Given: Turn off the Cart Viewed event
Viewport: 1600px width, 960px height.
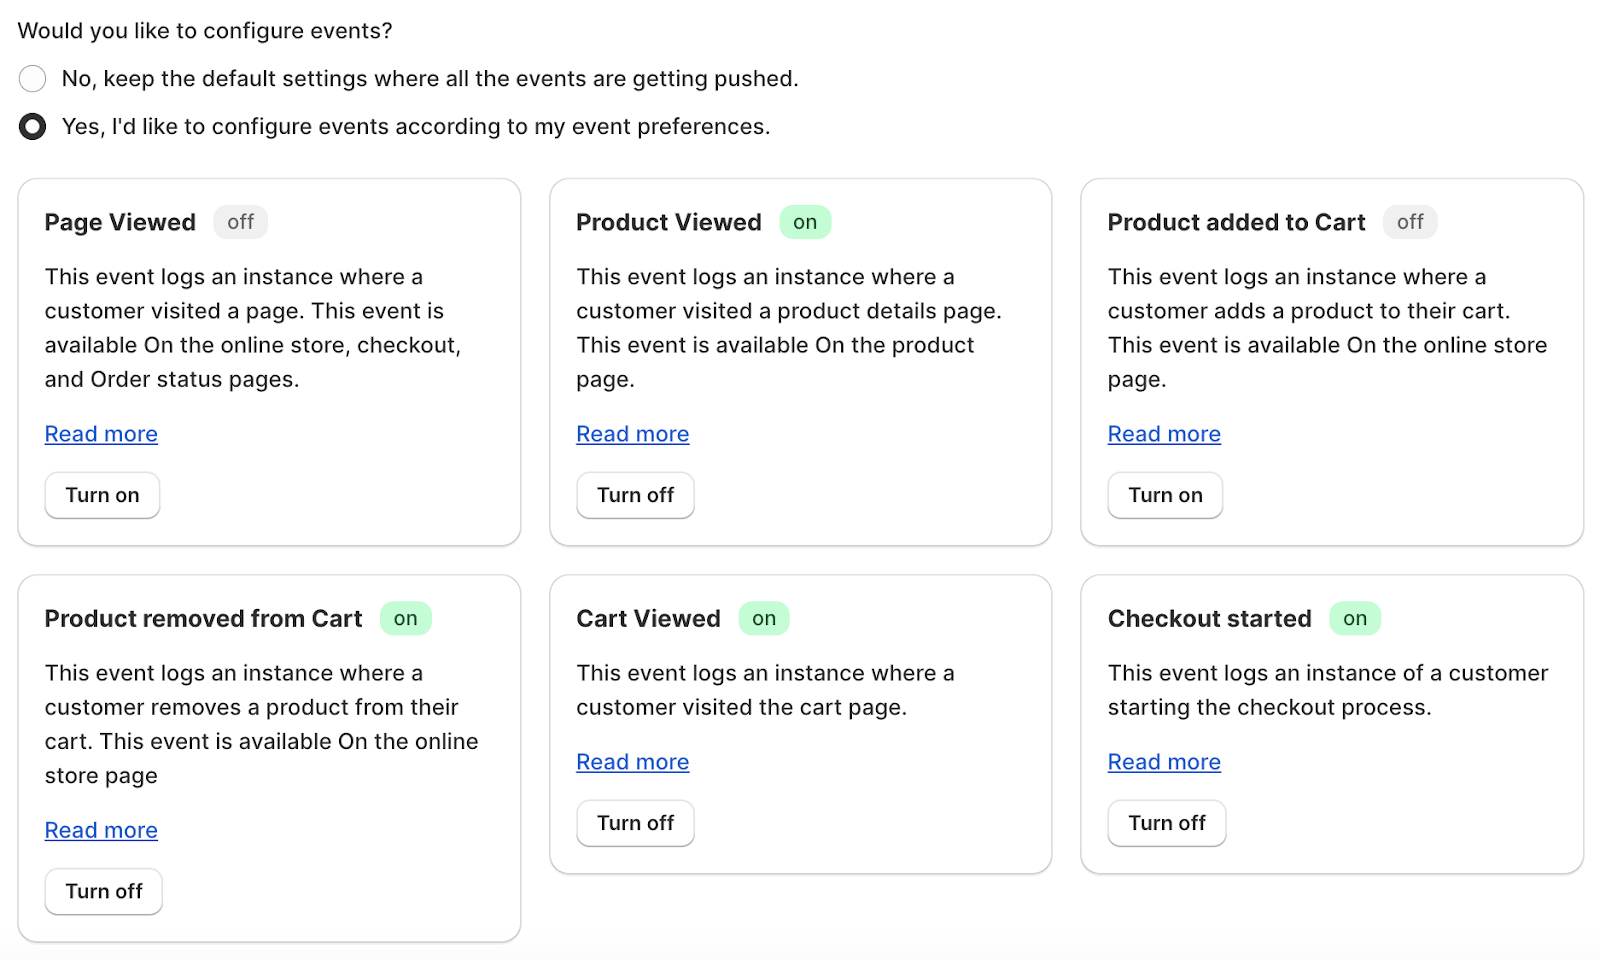Looking at the screenshot, I should 635,823.
